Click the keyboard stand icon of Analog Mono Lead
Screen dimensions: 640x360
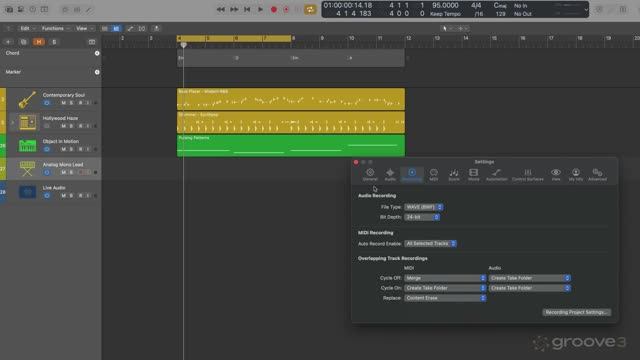(27, 169)
